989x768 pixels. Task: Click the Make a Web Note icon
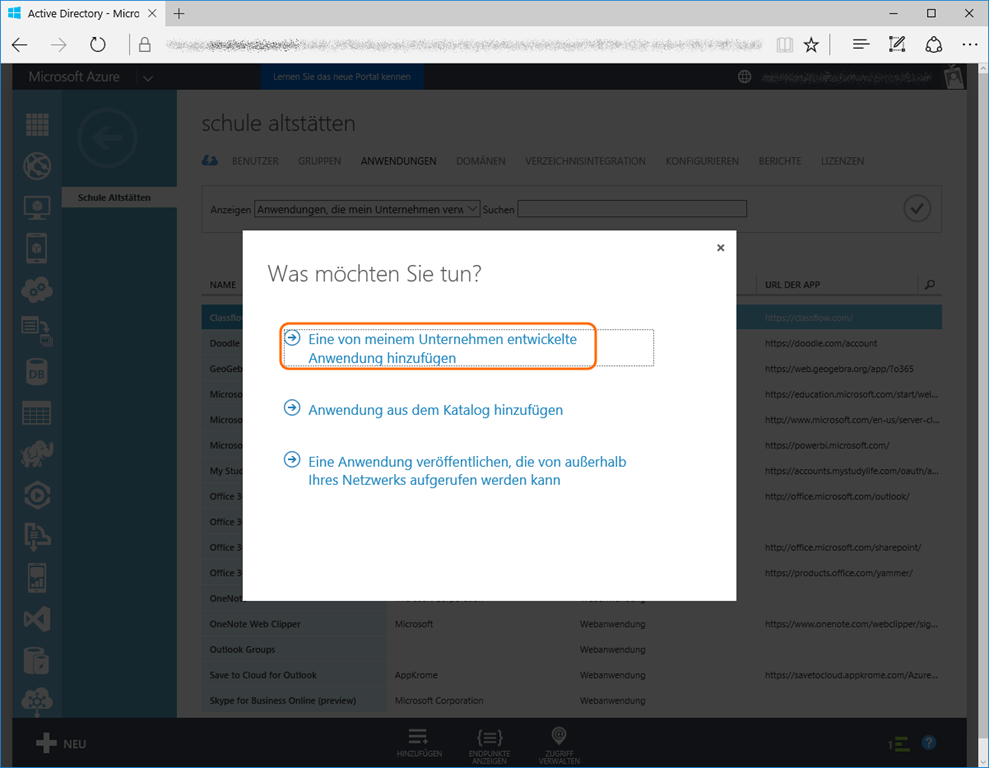(897, 45)
